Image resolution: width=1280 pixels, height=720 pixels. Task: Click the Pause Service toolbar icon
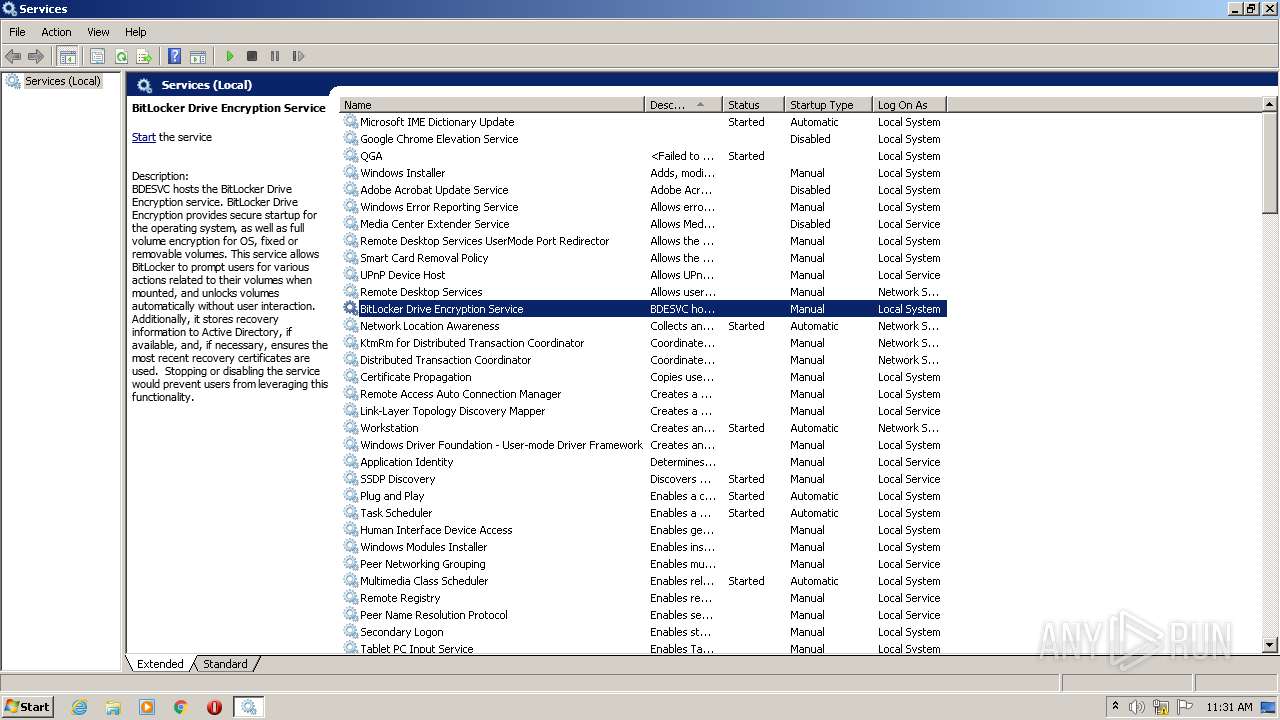click(x=275, y=56)
